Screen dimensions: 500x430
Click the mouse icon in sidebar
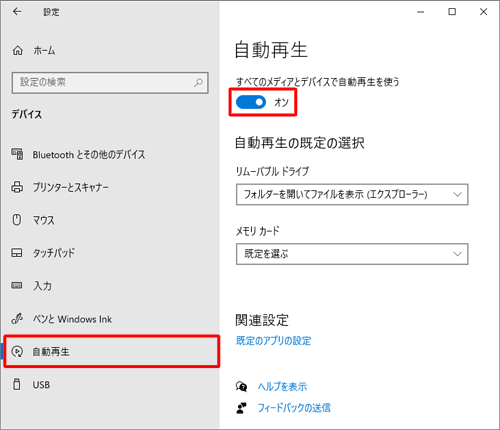click(17, 220)
